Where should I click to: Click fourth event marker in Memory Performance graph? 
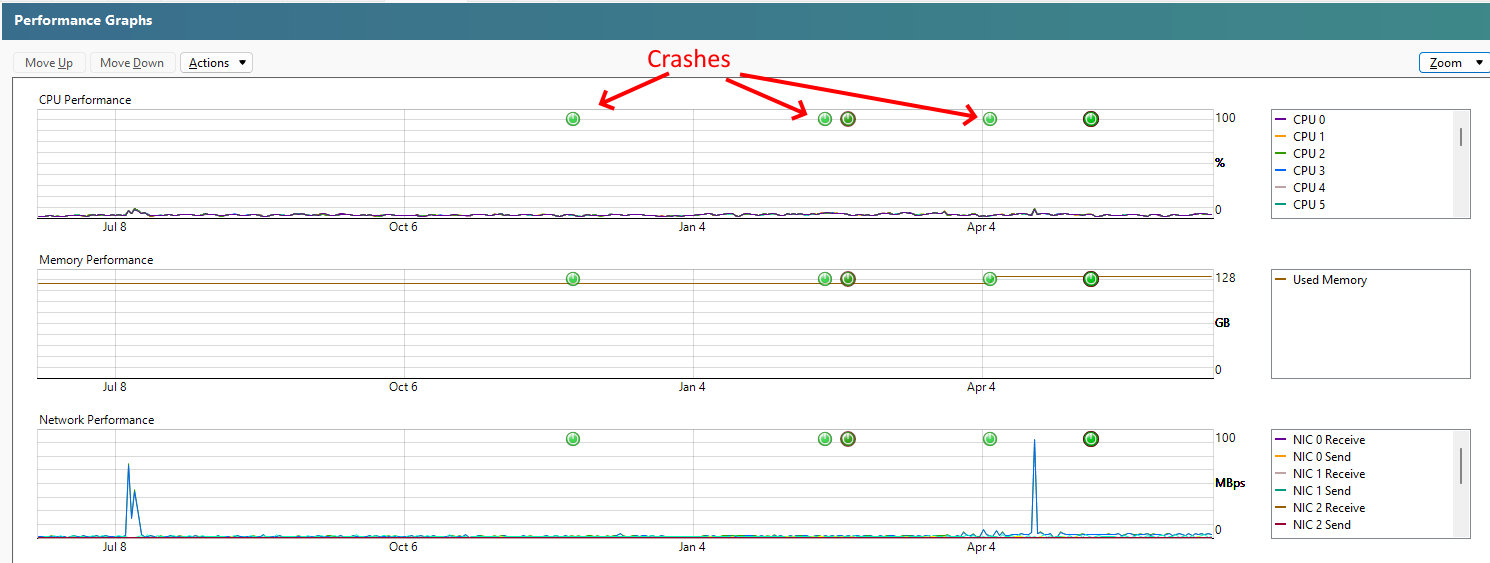pyautogui.click(x=990, y=279)
